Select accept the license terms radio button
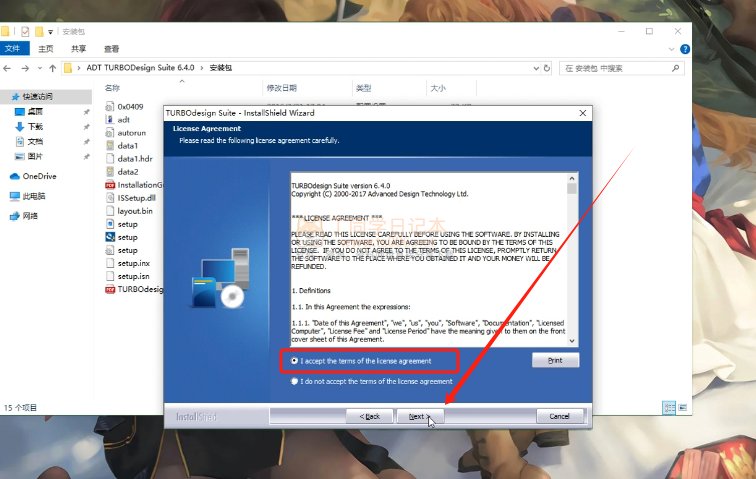 point(294,361)
